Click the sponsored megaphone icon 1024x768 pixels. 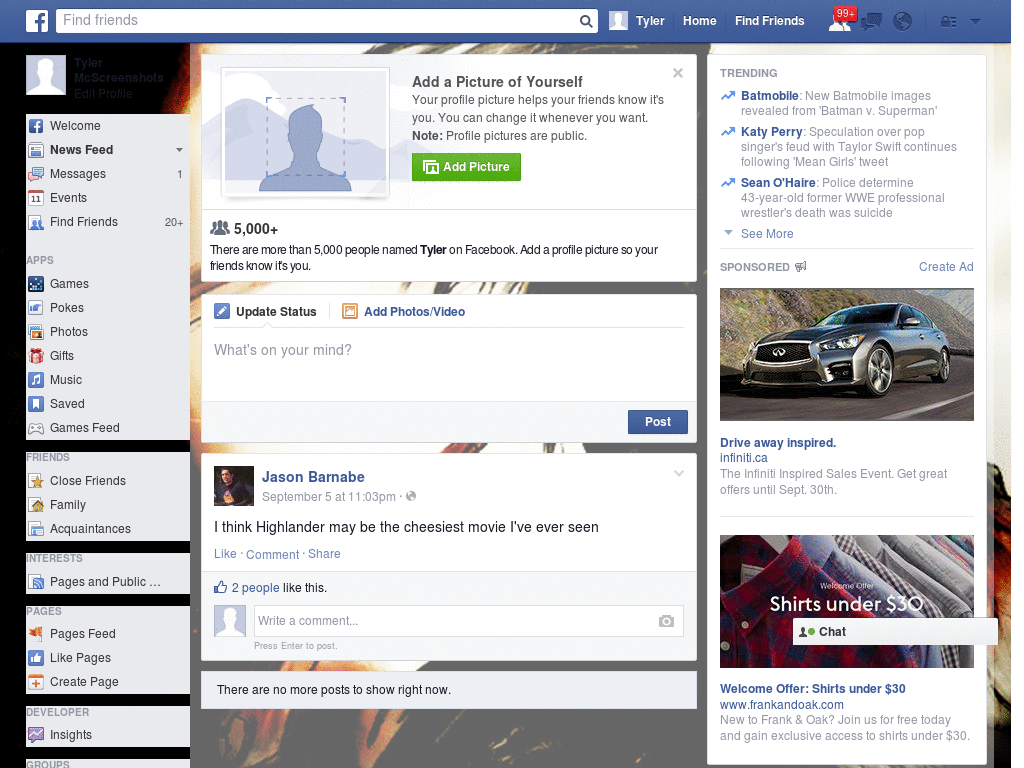click(x=801, y=266)
